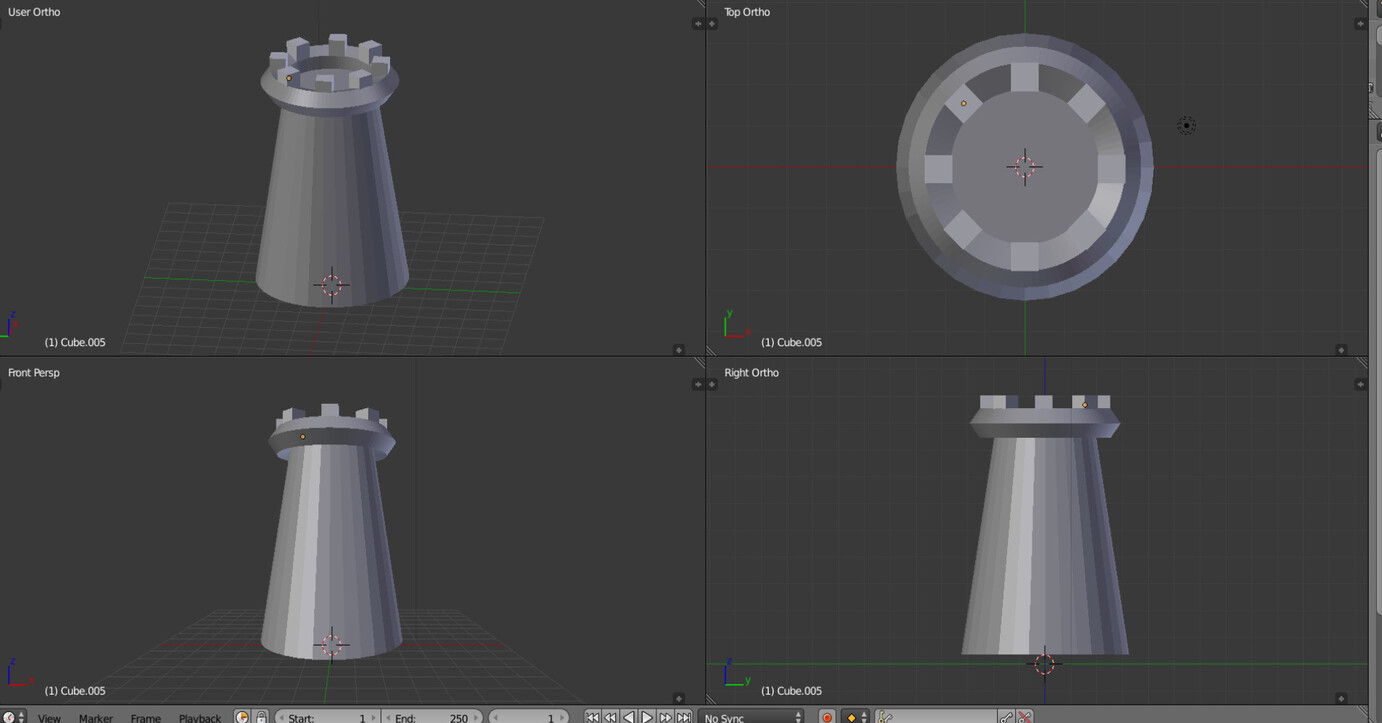Click the orange keying diamond icon

point(851,716)
